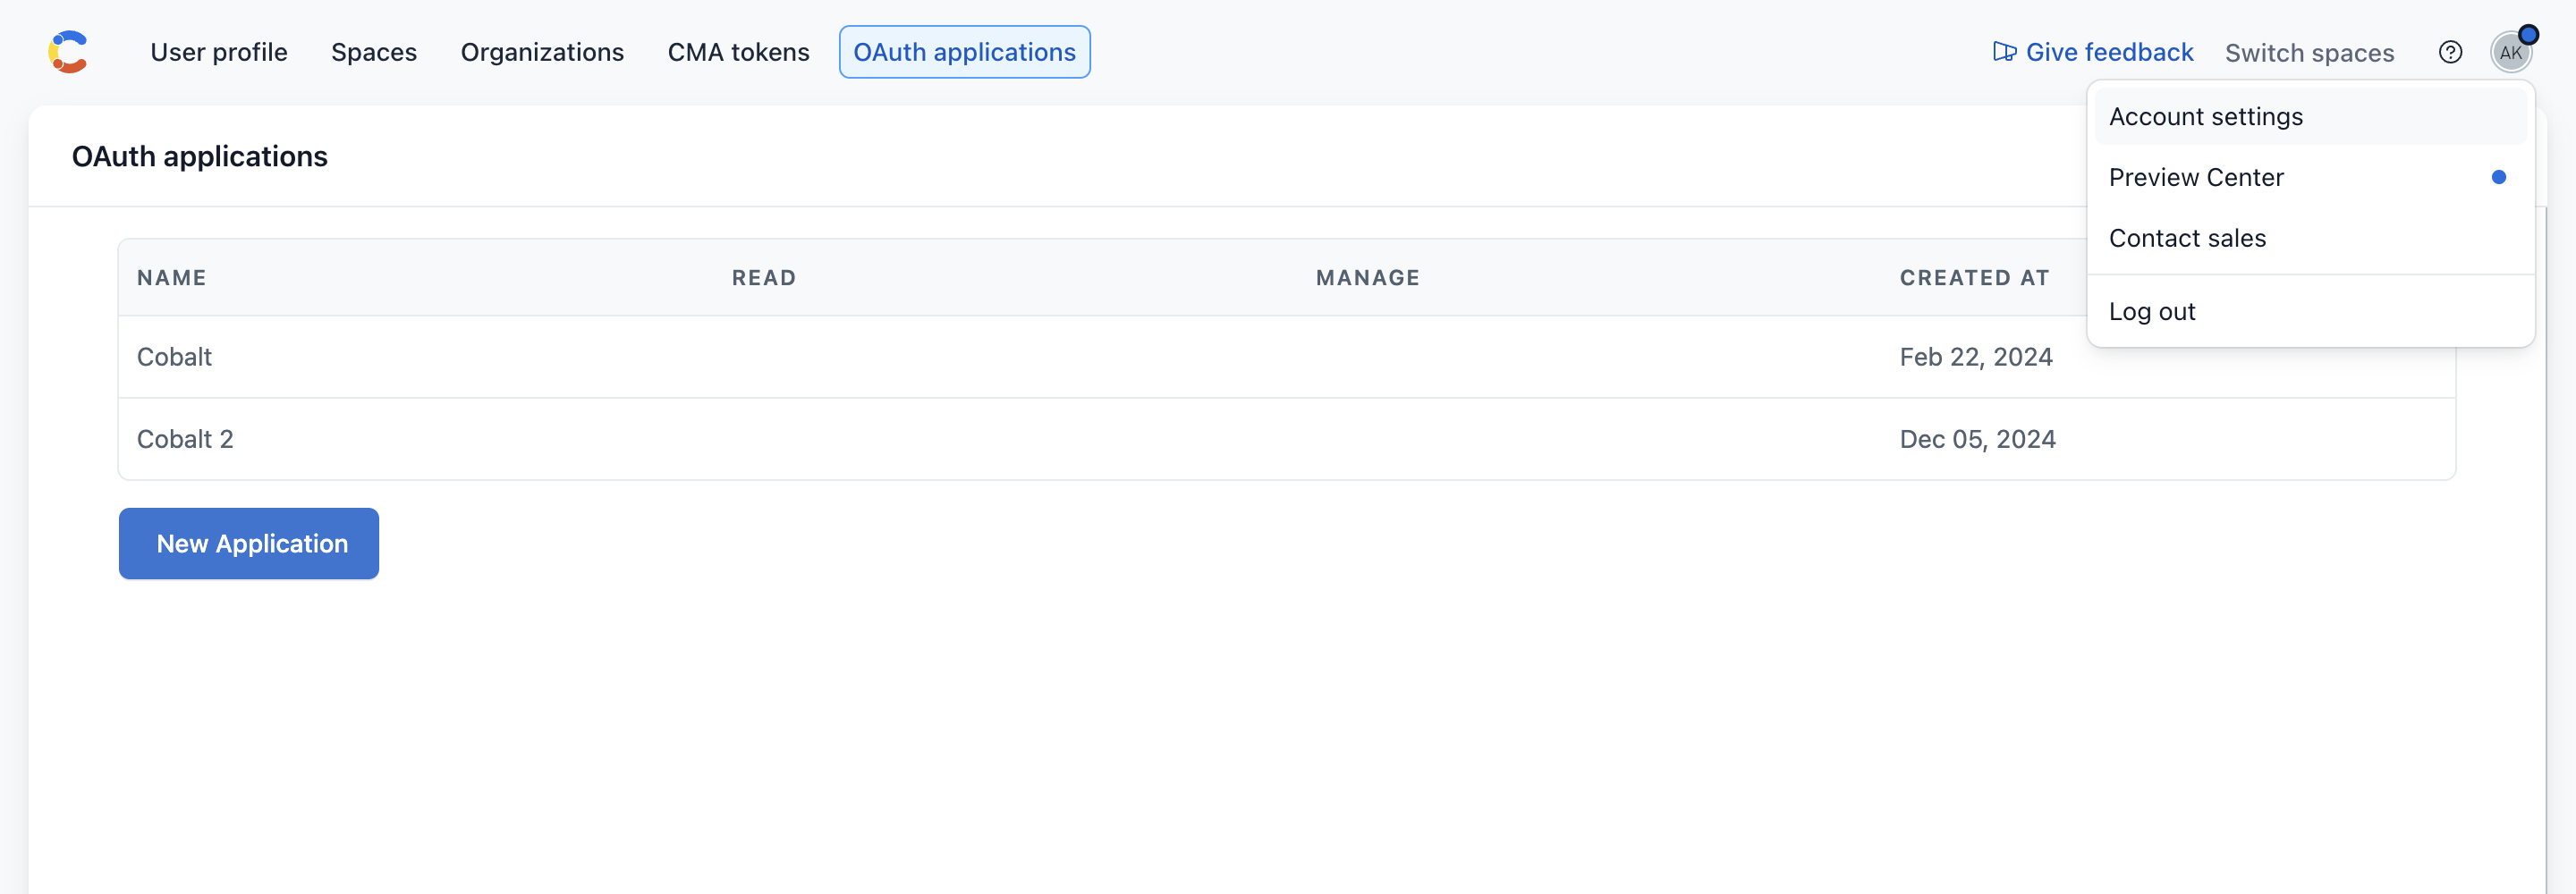The height and width of the screenshot is (894, 2576).
Task: Select the Cobalt 2 application
Action: (184, 438)
